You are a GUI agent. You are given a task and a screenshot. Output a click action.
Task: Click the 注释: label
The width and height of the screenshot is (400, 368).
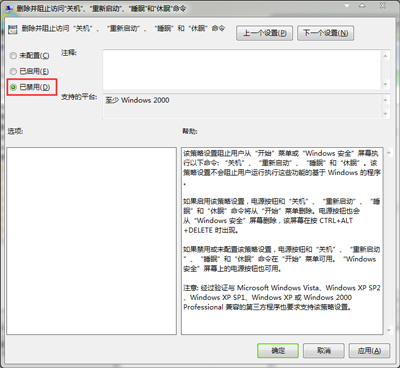pyautogui.click(x=69, y=53)
